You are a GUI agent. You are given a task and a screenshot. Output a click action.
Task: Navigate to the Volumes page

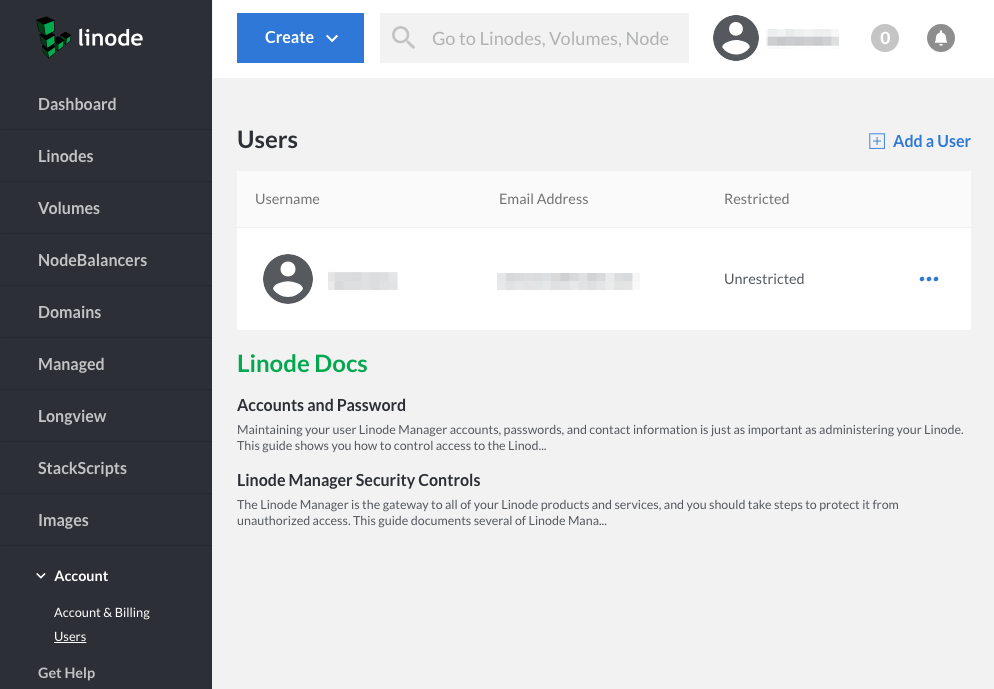click(69, 208)
